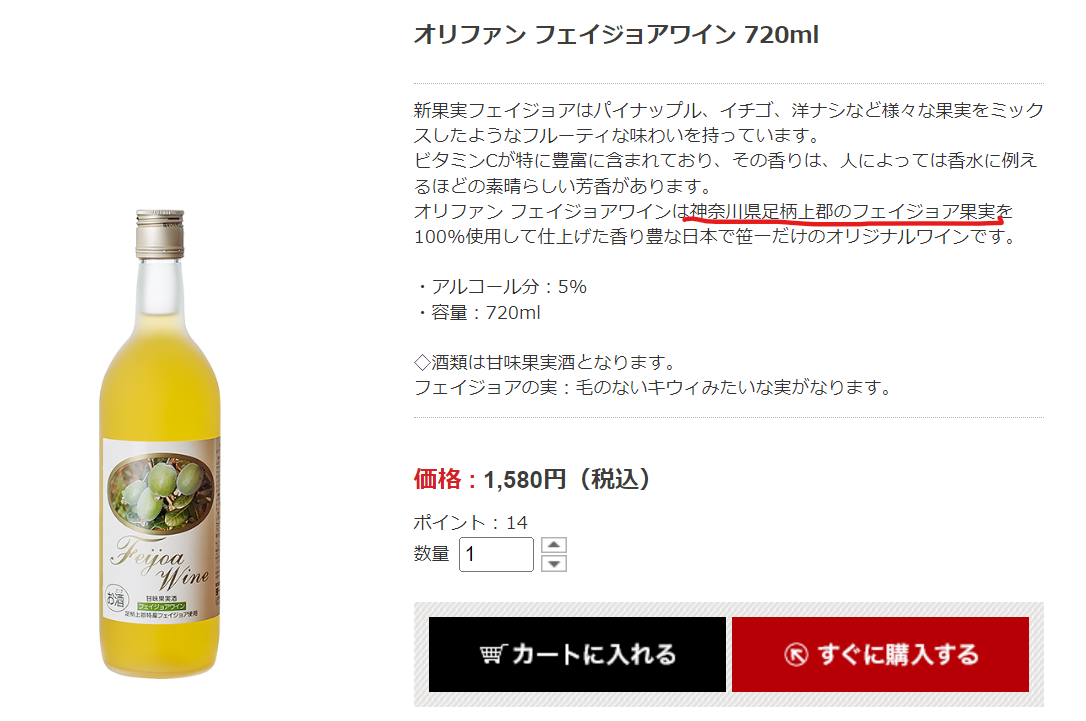
Task: Open the Feijoa wine bottle image
Action: [160, 443]
